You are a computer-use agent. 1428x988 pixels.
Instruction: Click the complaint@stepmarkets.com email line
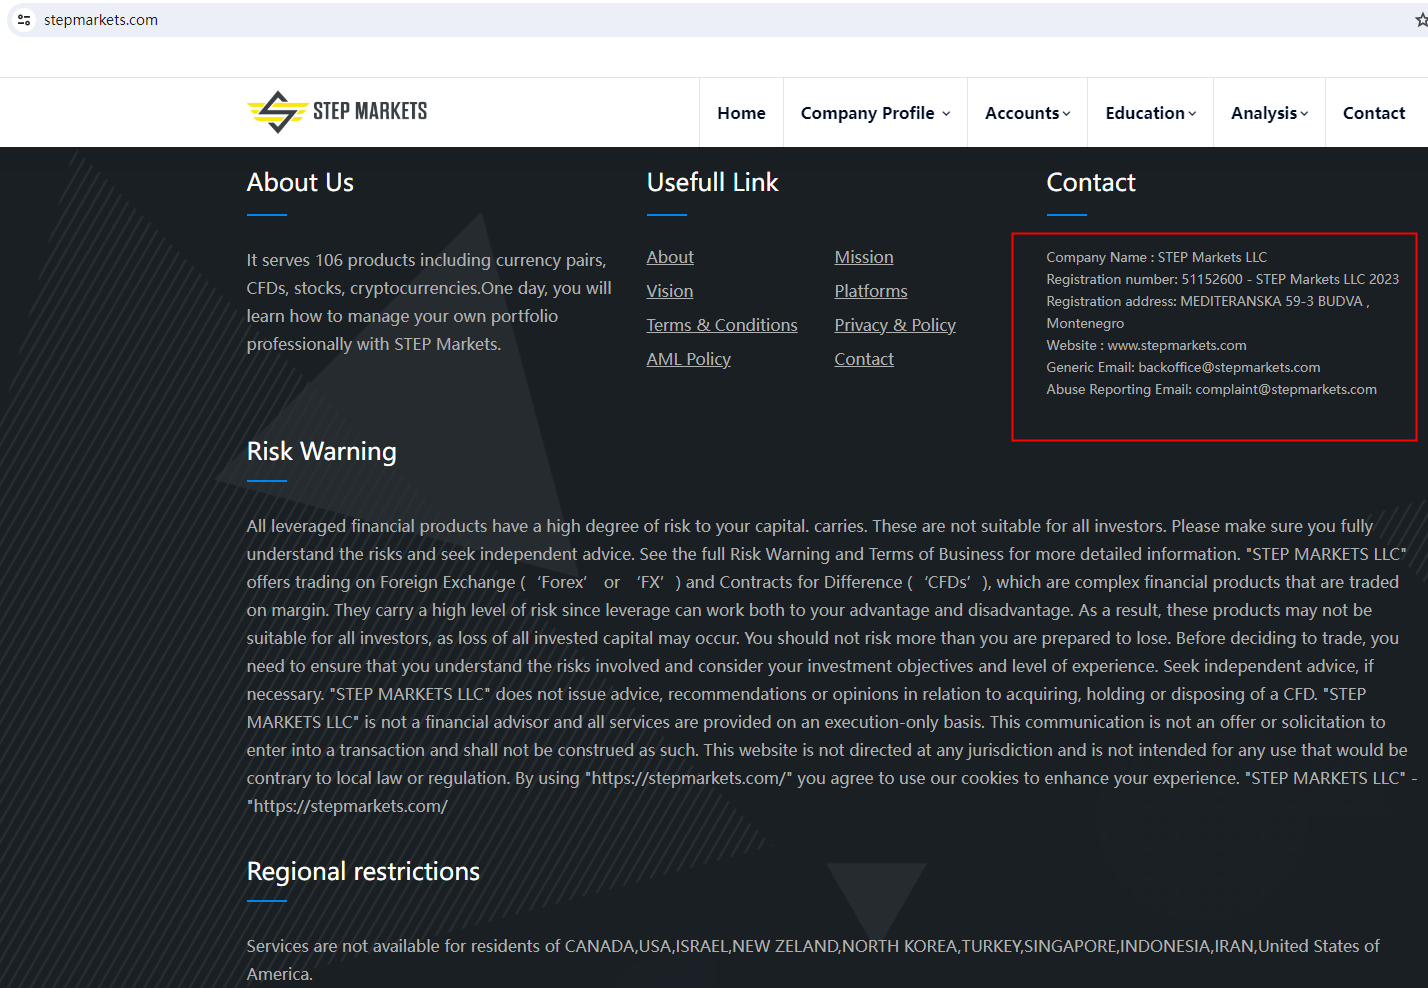[x=1211, y=389]
